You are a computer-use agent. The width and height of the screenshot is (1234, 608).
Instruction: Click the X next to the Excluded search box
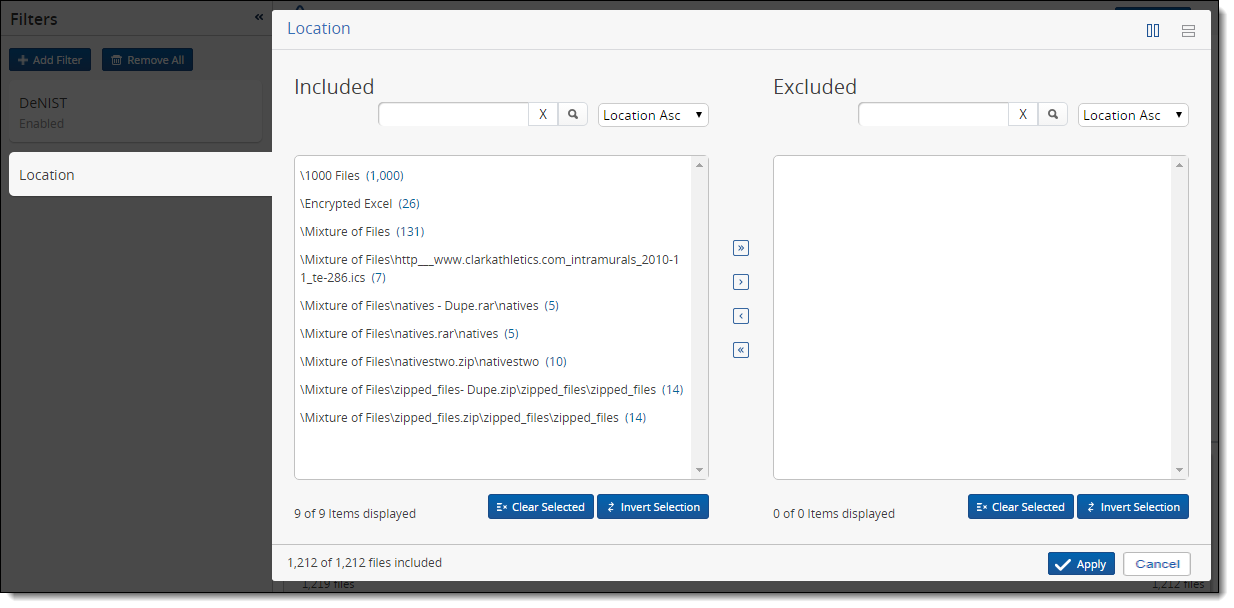(x=1022, y=113)
